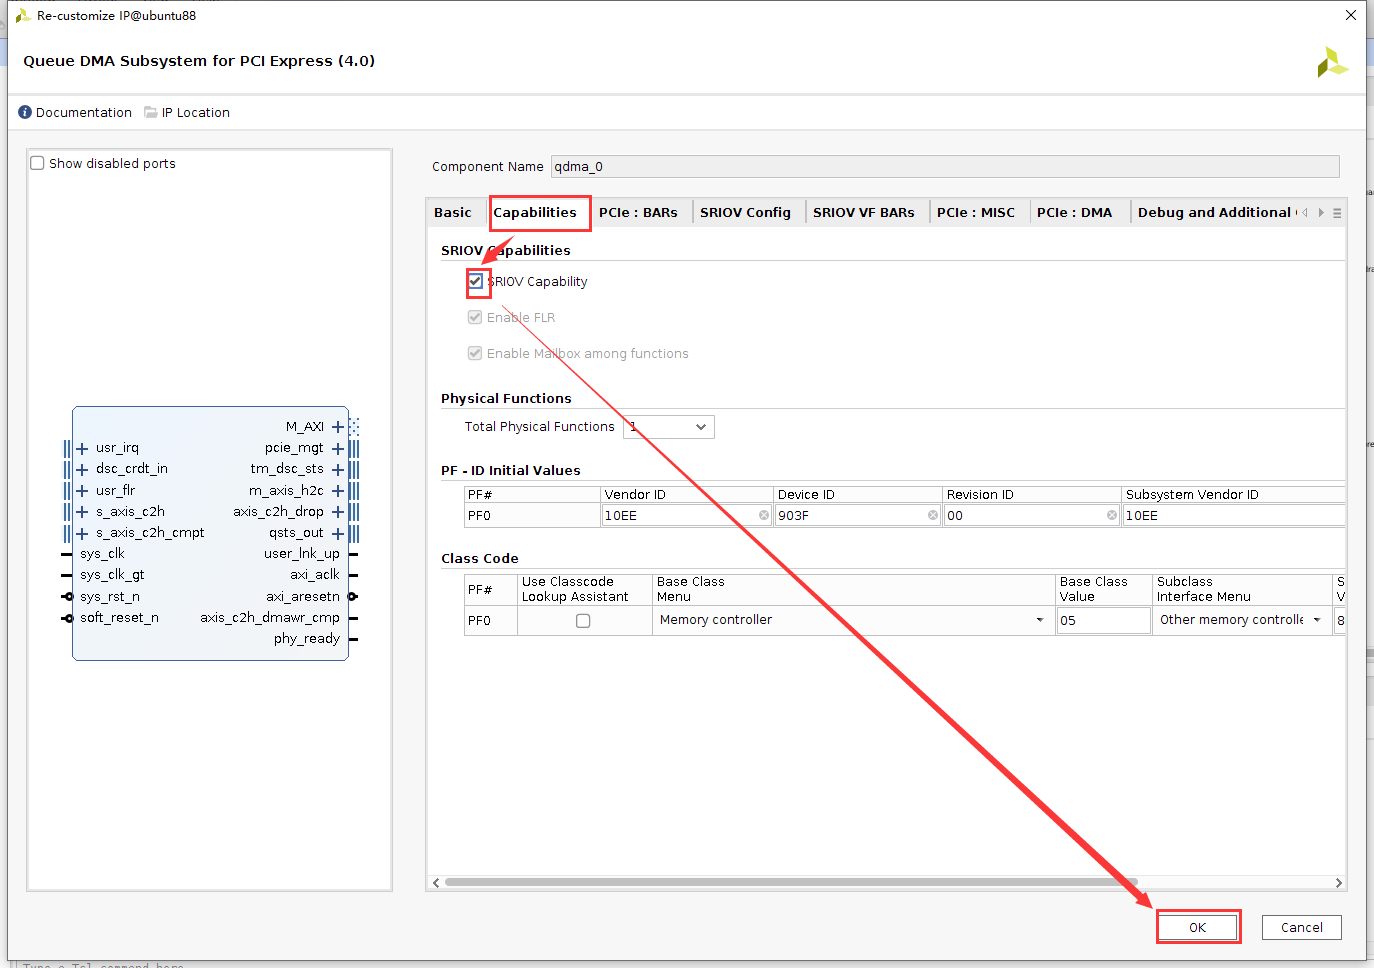Open the Debug and Additional tab

1214,212
